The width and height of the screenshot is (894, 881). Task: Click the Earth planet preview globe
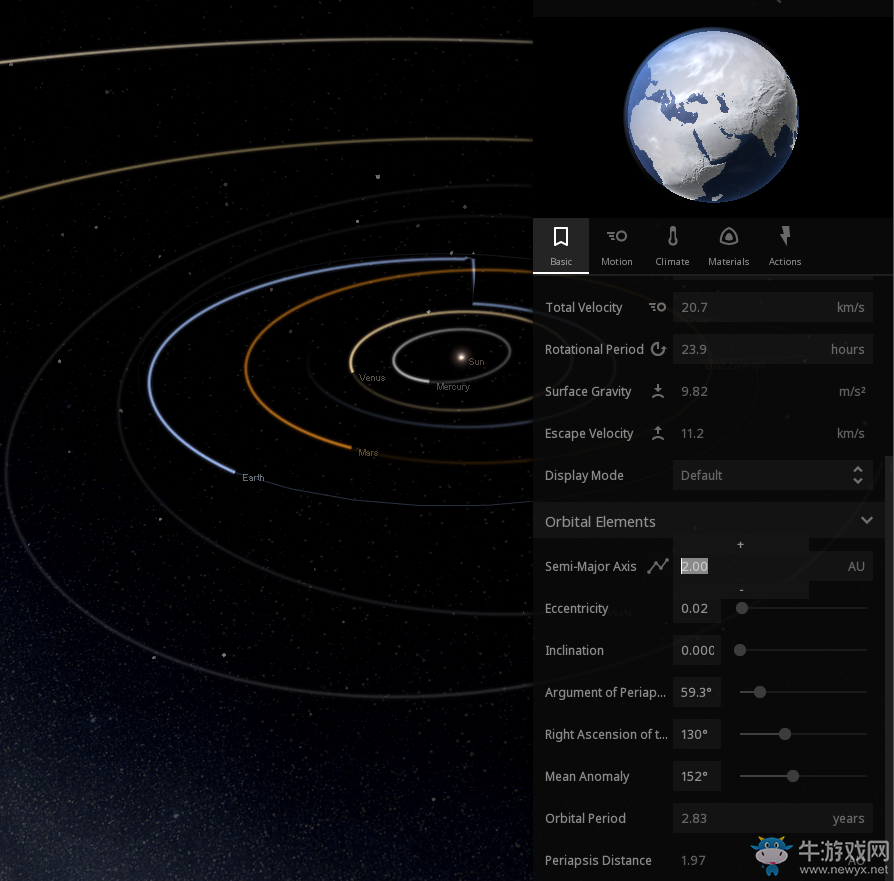712,116
